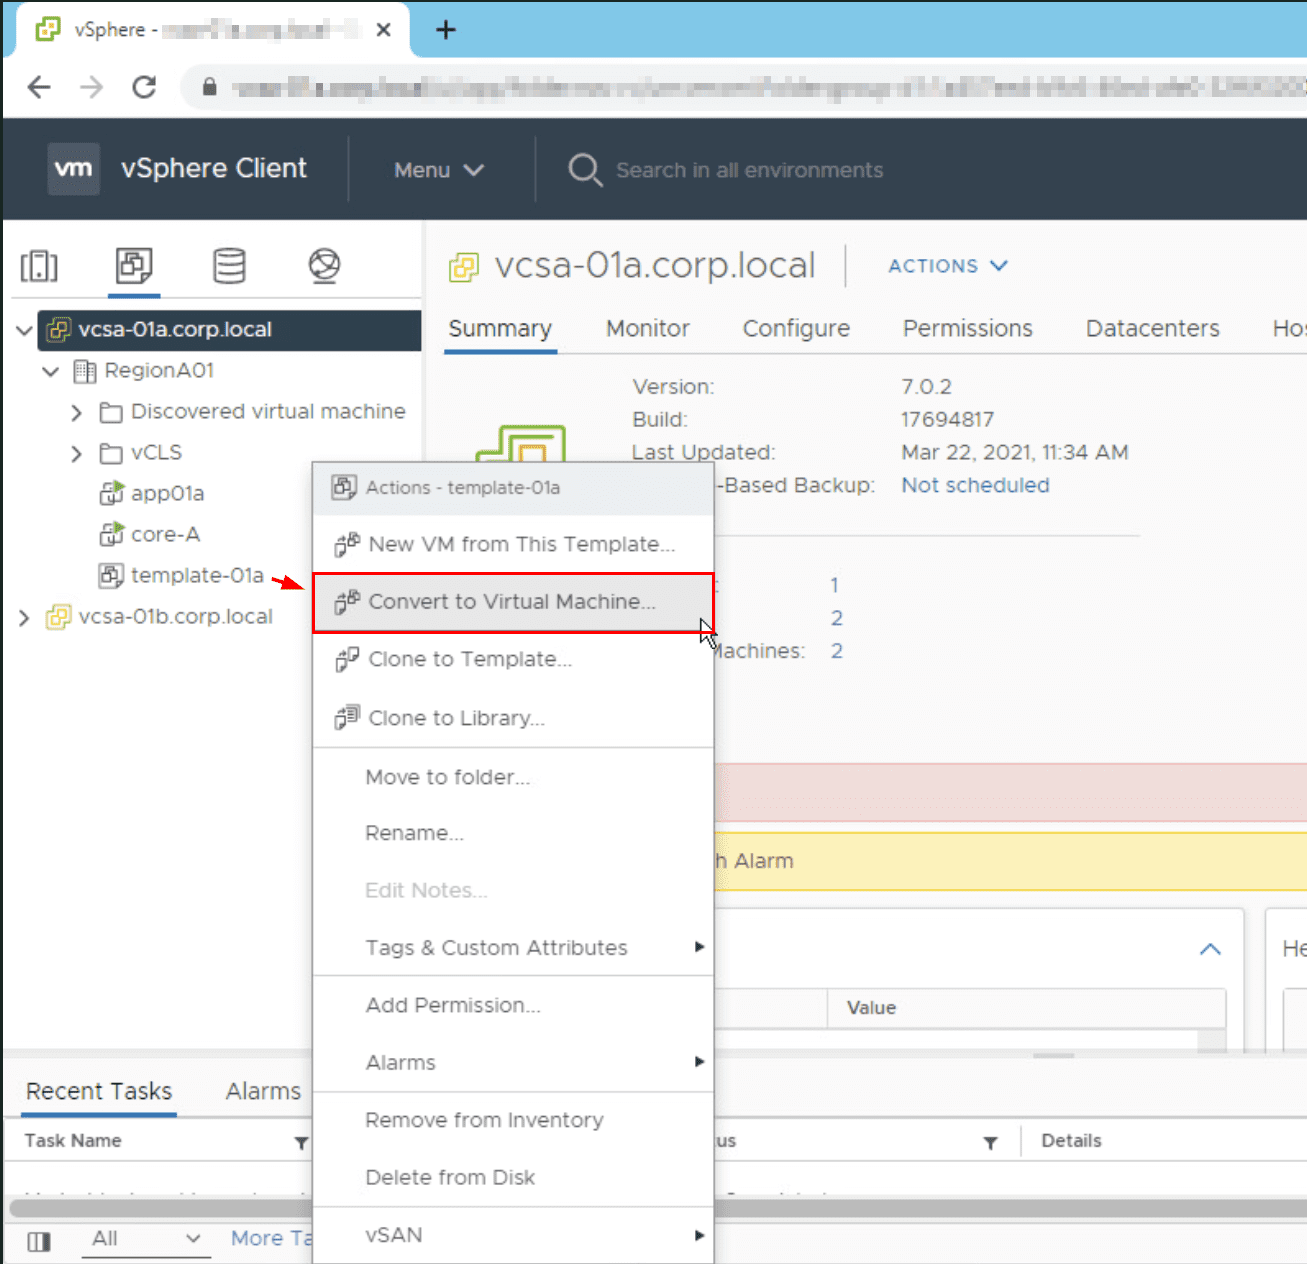This screenshot has width=1307, height=1264.
Task: Click Discovered virtual machine folder icon
Action: [111, 412]
